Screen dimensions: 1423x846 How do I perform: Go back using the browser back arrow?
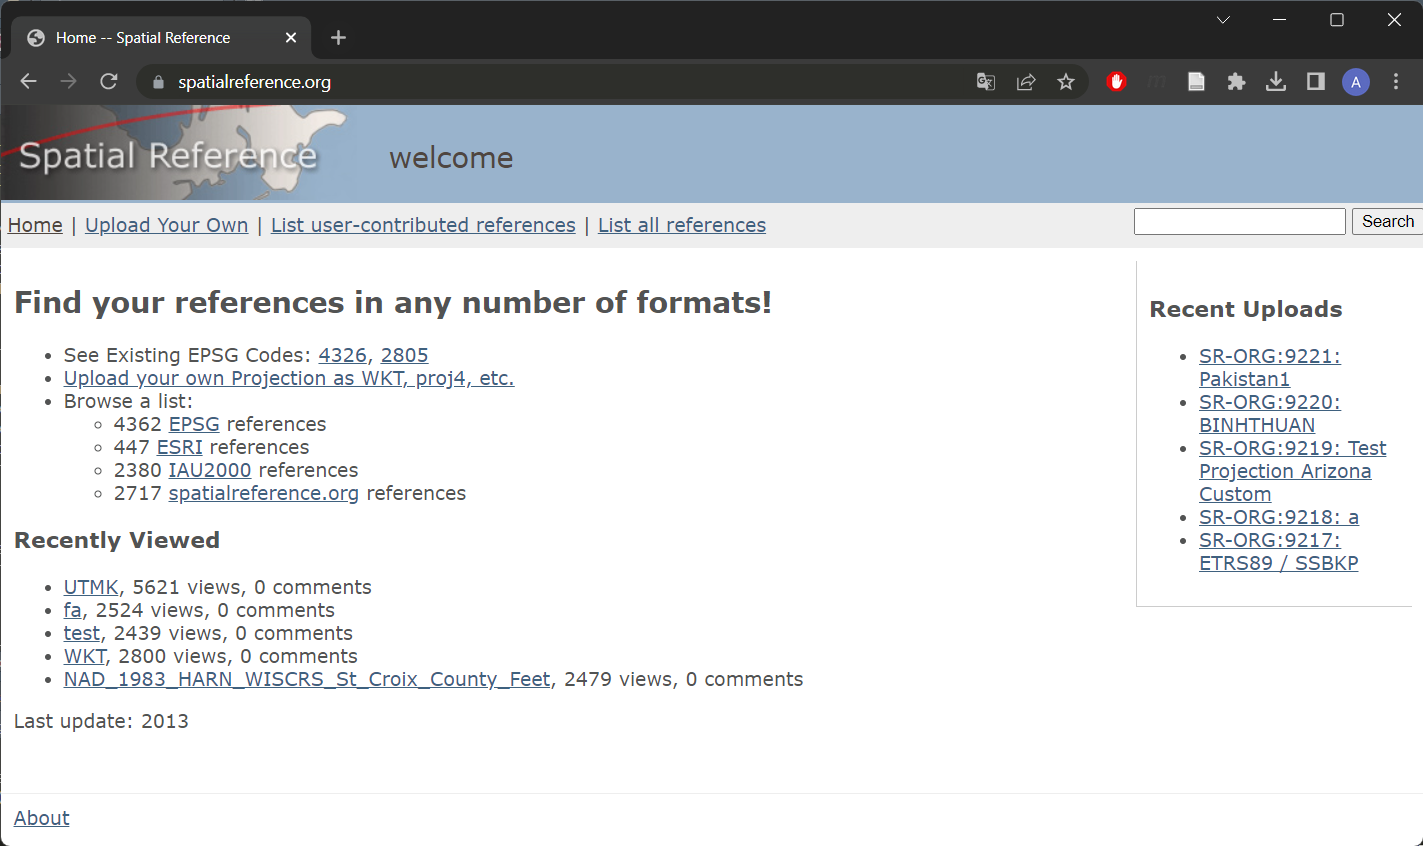click(x=28, y=81)
